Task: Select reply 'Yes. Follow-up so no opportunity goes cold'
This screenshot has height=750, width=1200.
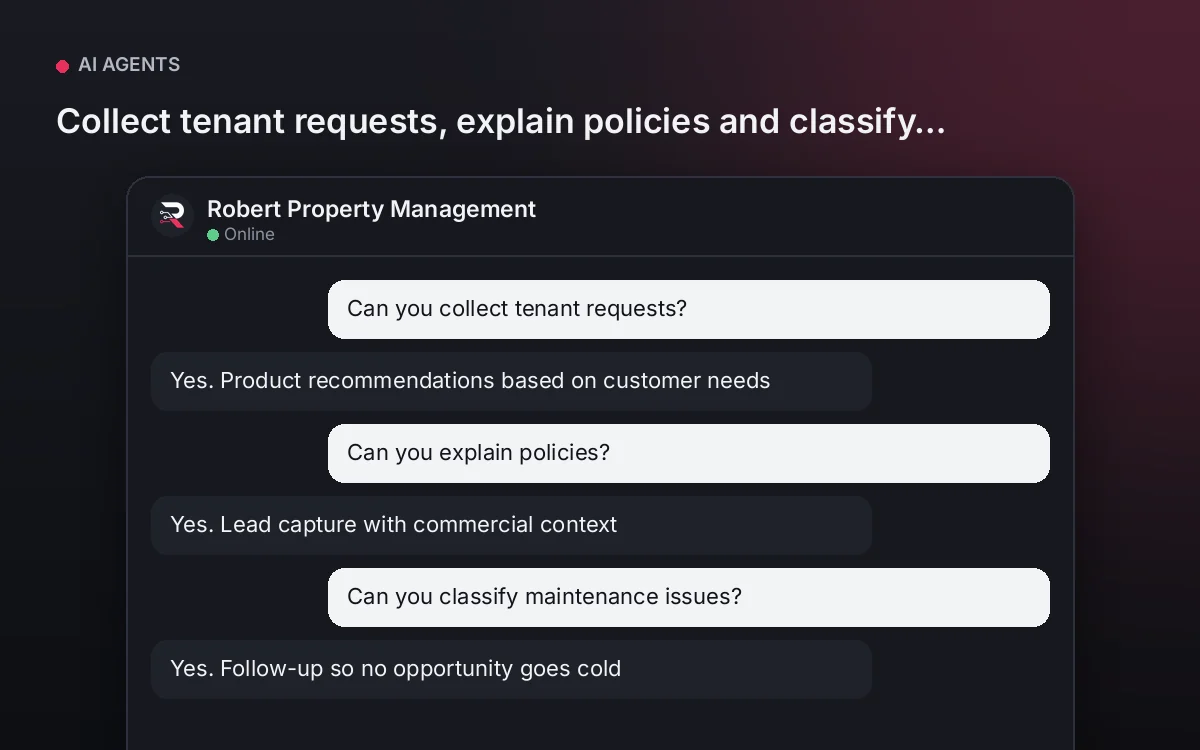Action: tap(511, 669)
